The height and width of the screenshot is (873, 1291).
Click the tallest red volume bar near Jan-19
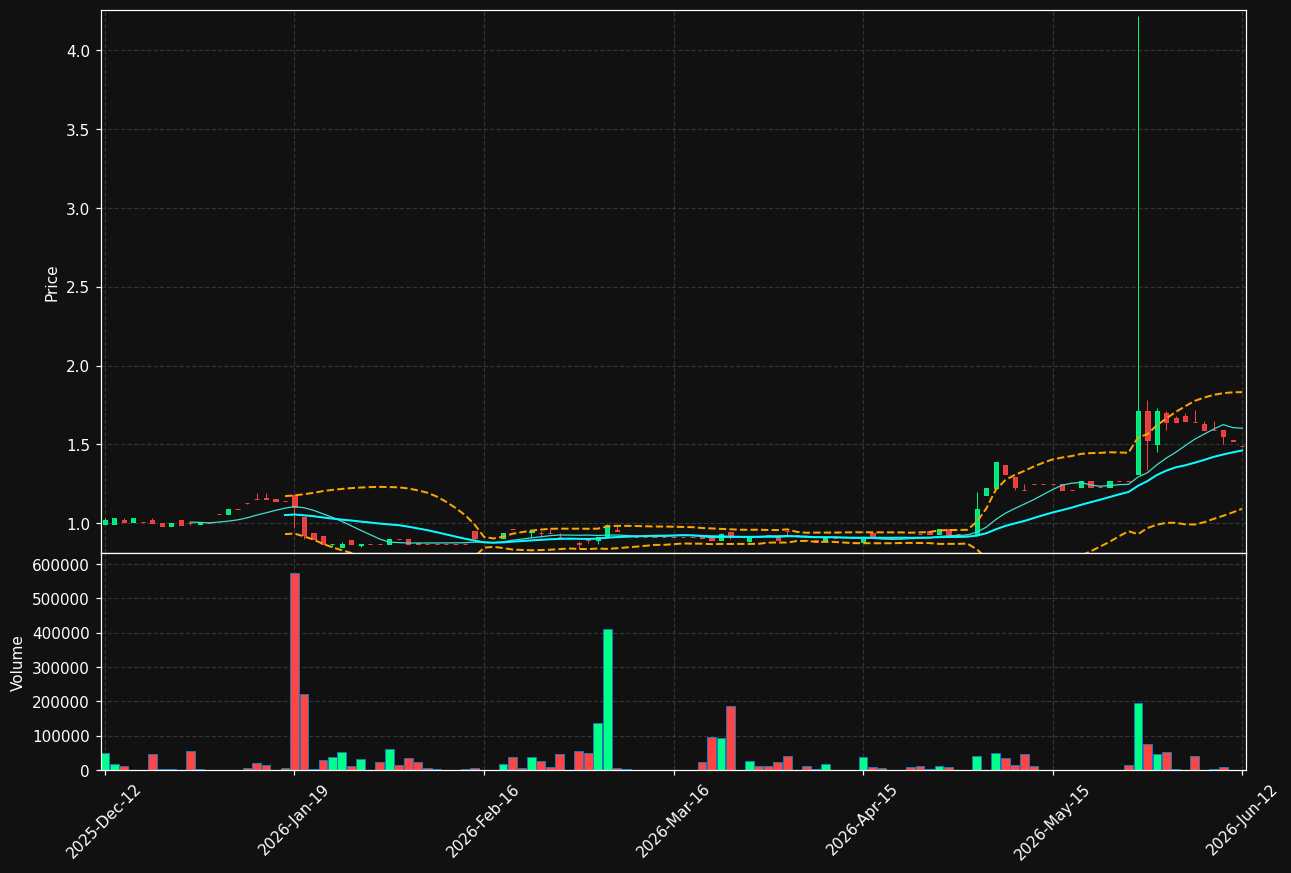click(x=295, y=672)
